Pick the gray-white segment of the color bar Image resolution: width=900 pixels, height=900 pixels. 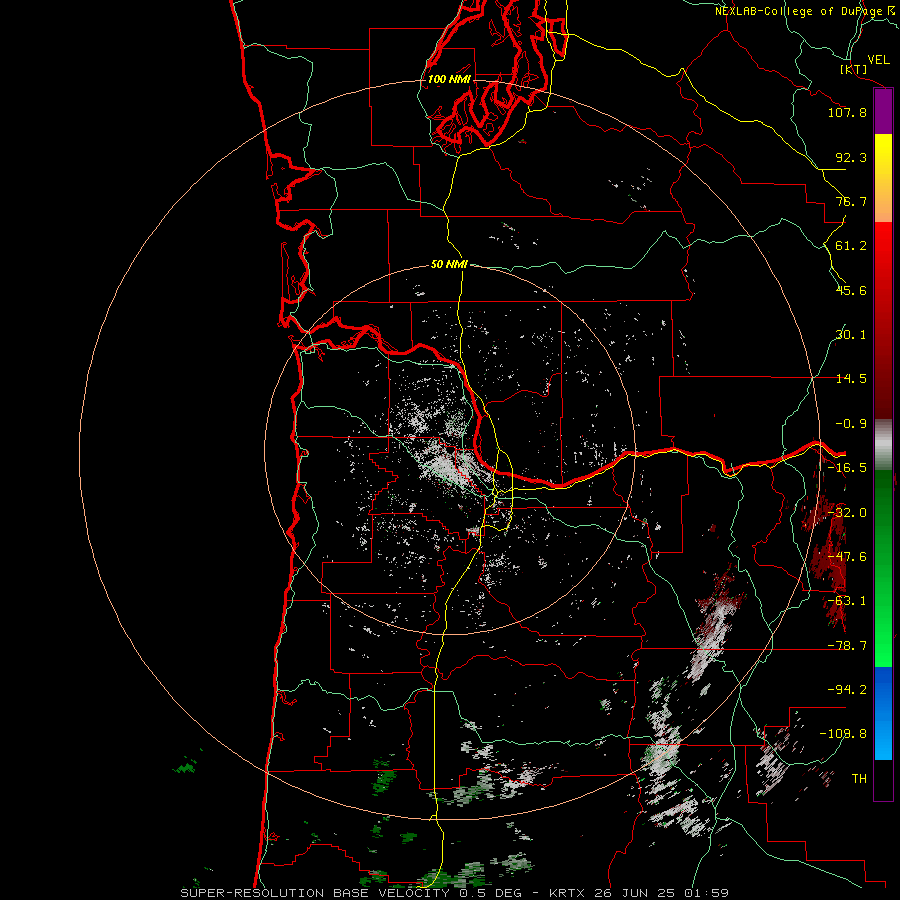883,445
